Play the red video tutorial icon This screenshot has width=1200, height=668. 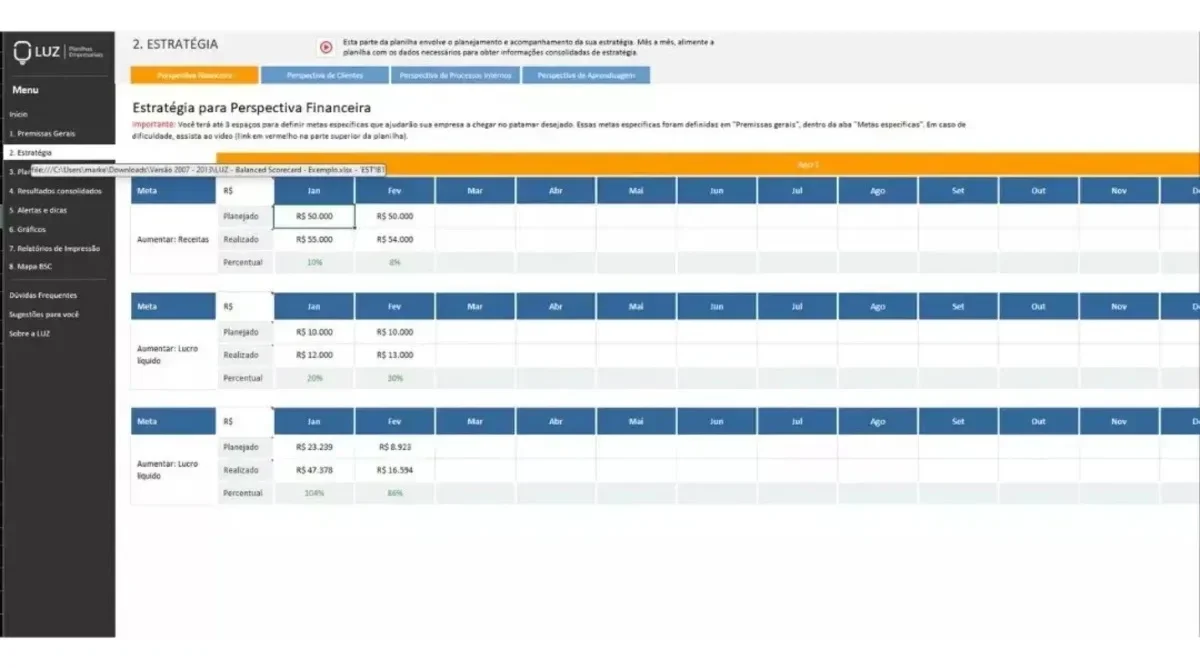[x=326, y=47]
